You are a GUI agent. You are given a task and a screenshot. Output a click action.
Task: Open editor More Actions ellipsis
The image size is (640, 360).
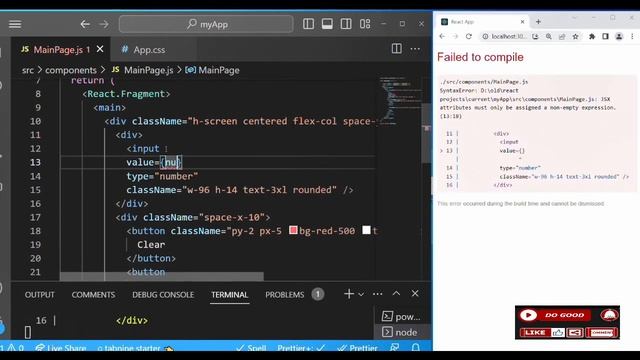pos(415,49)
